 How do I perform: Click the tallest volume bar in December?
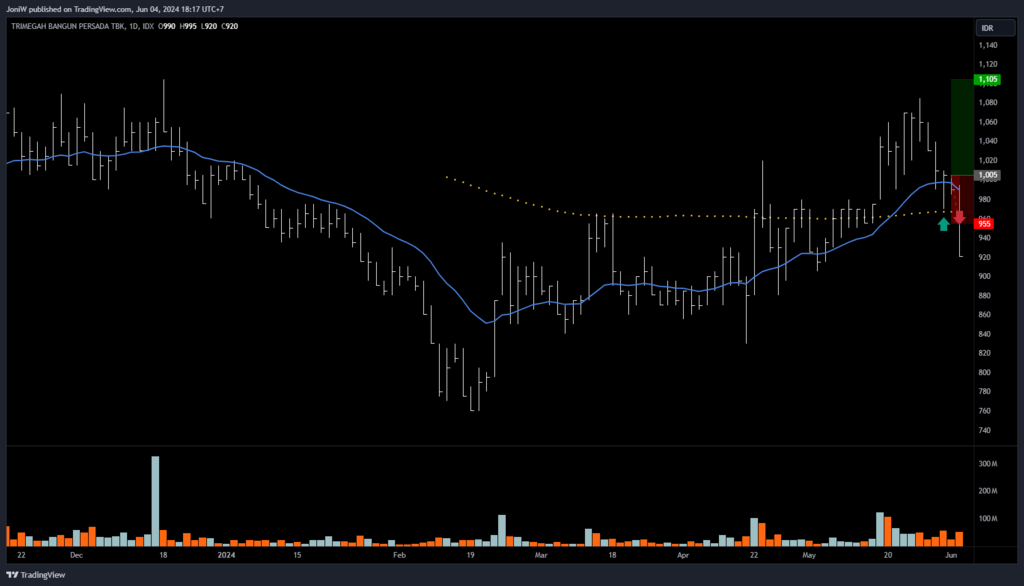(x=155, y=500)
